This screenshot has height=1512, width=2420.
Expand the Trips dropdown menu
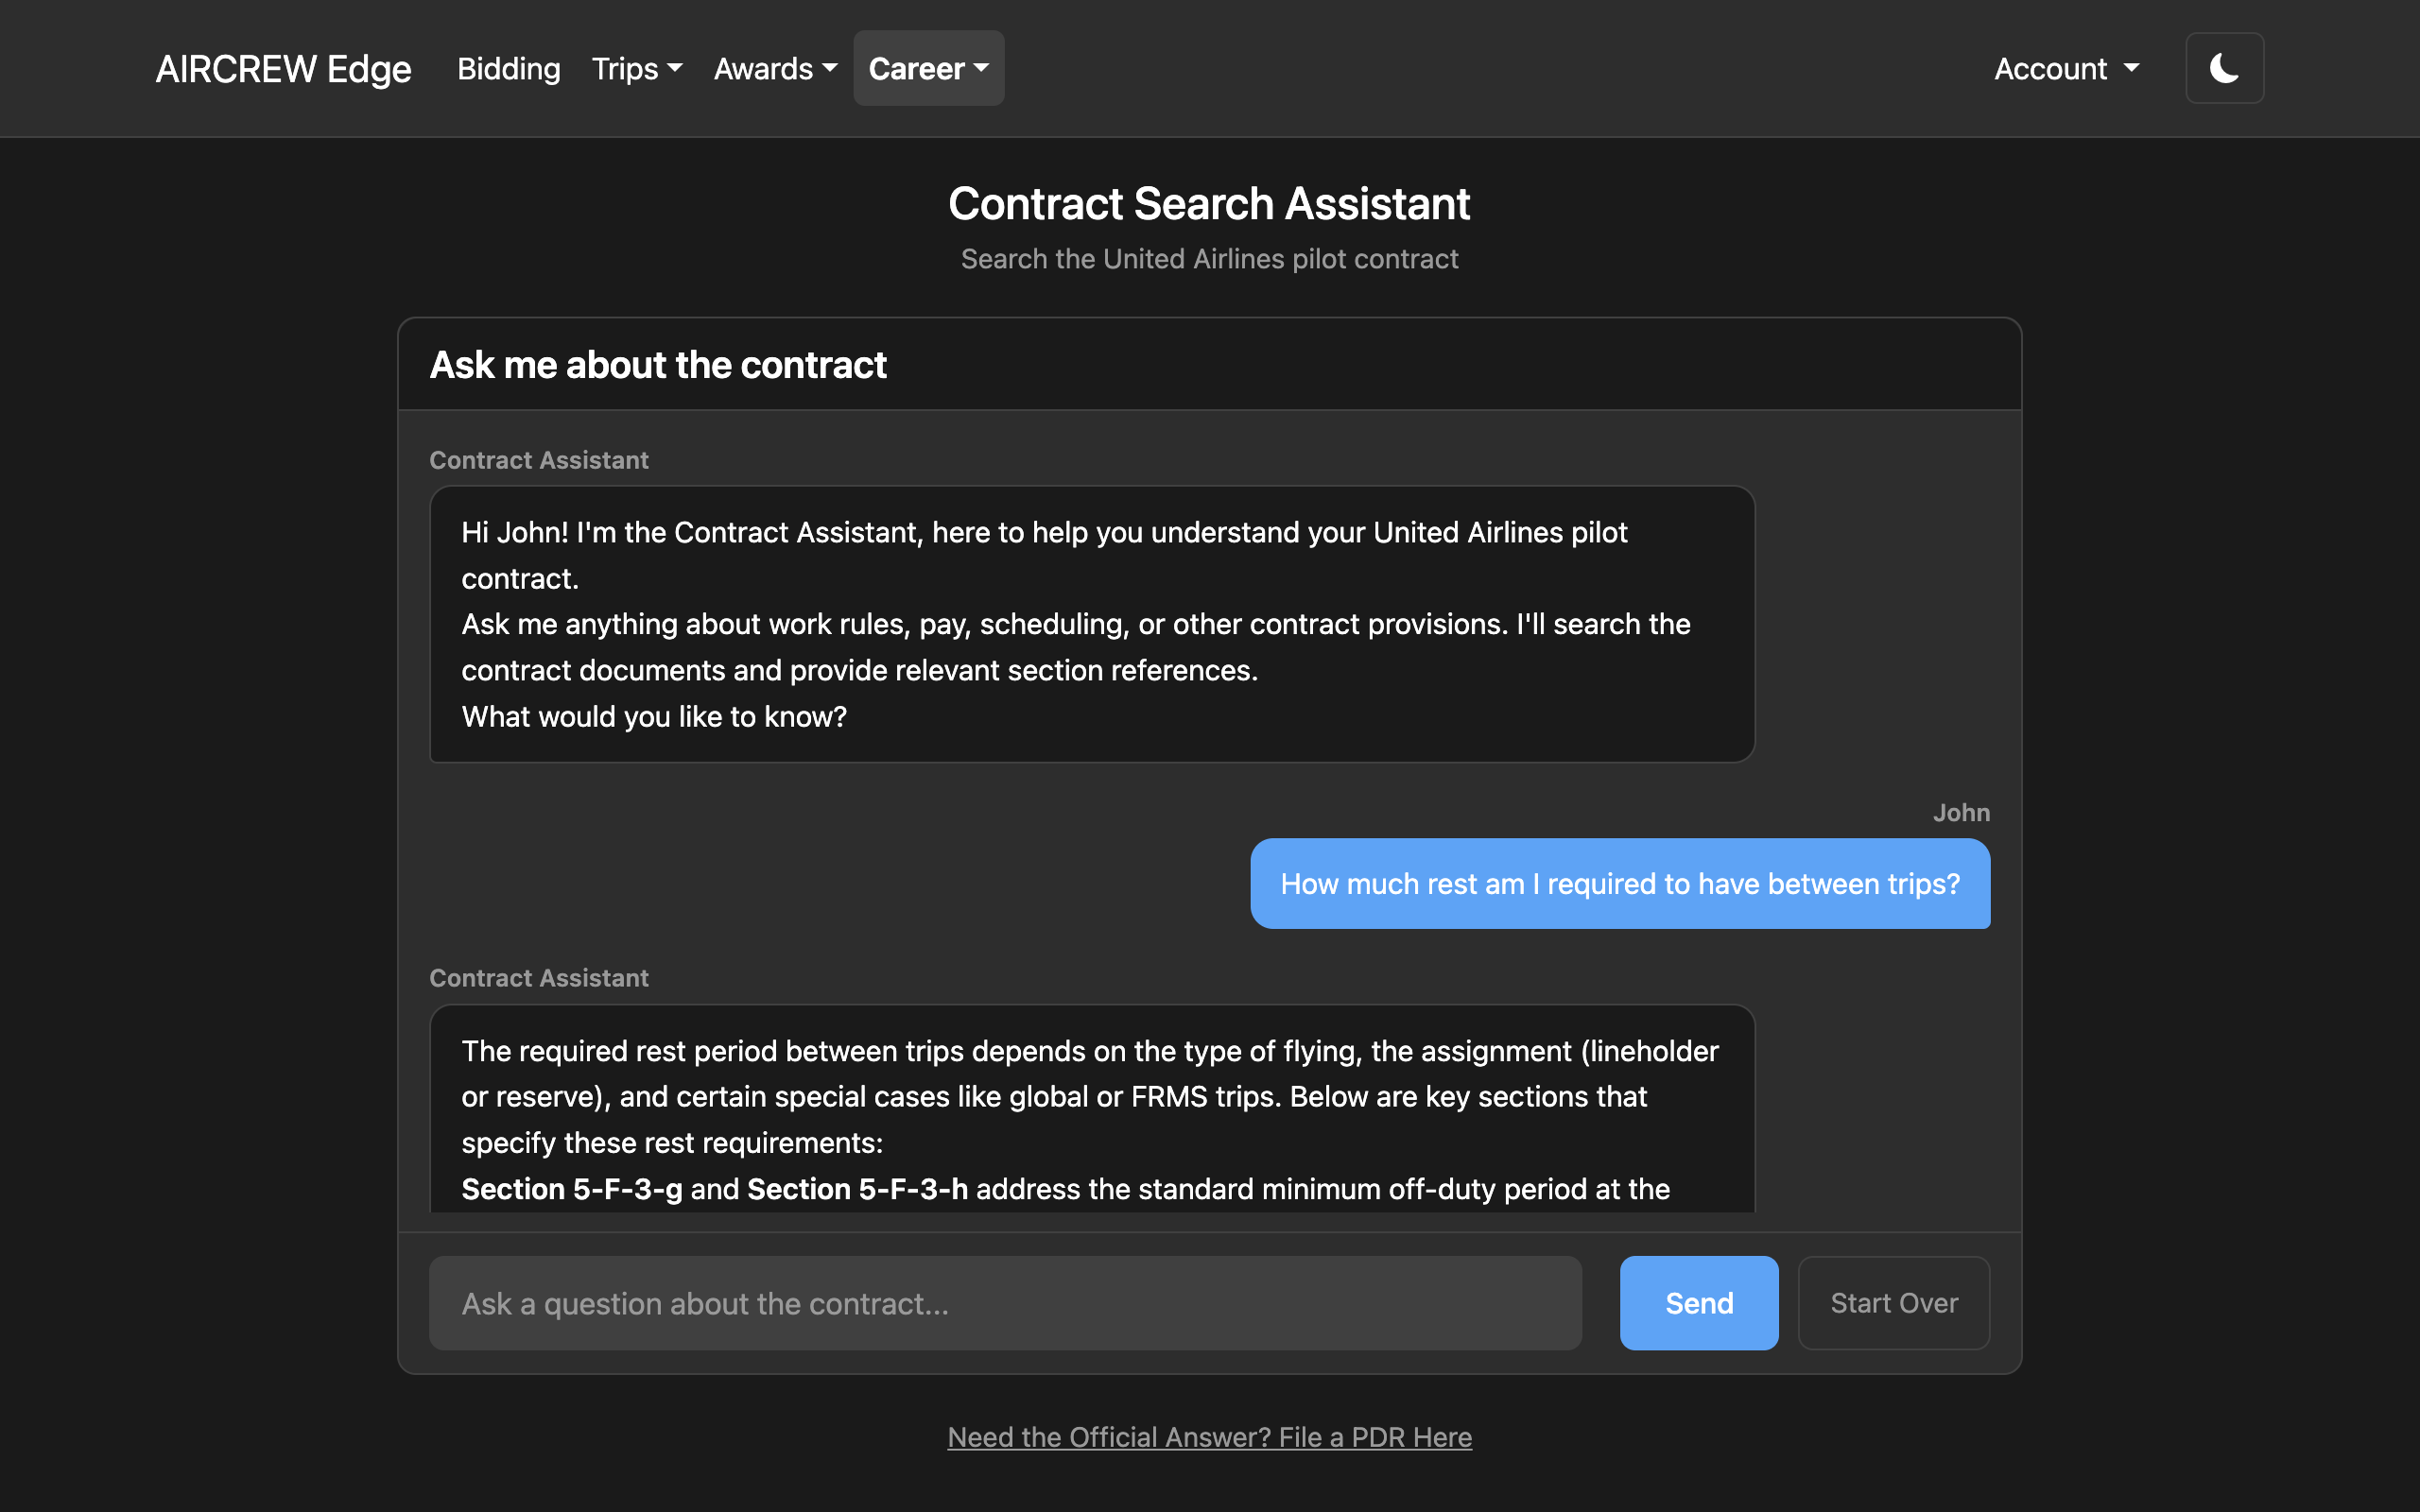[637, 68]
